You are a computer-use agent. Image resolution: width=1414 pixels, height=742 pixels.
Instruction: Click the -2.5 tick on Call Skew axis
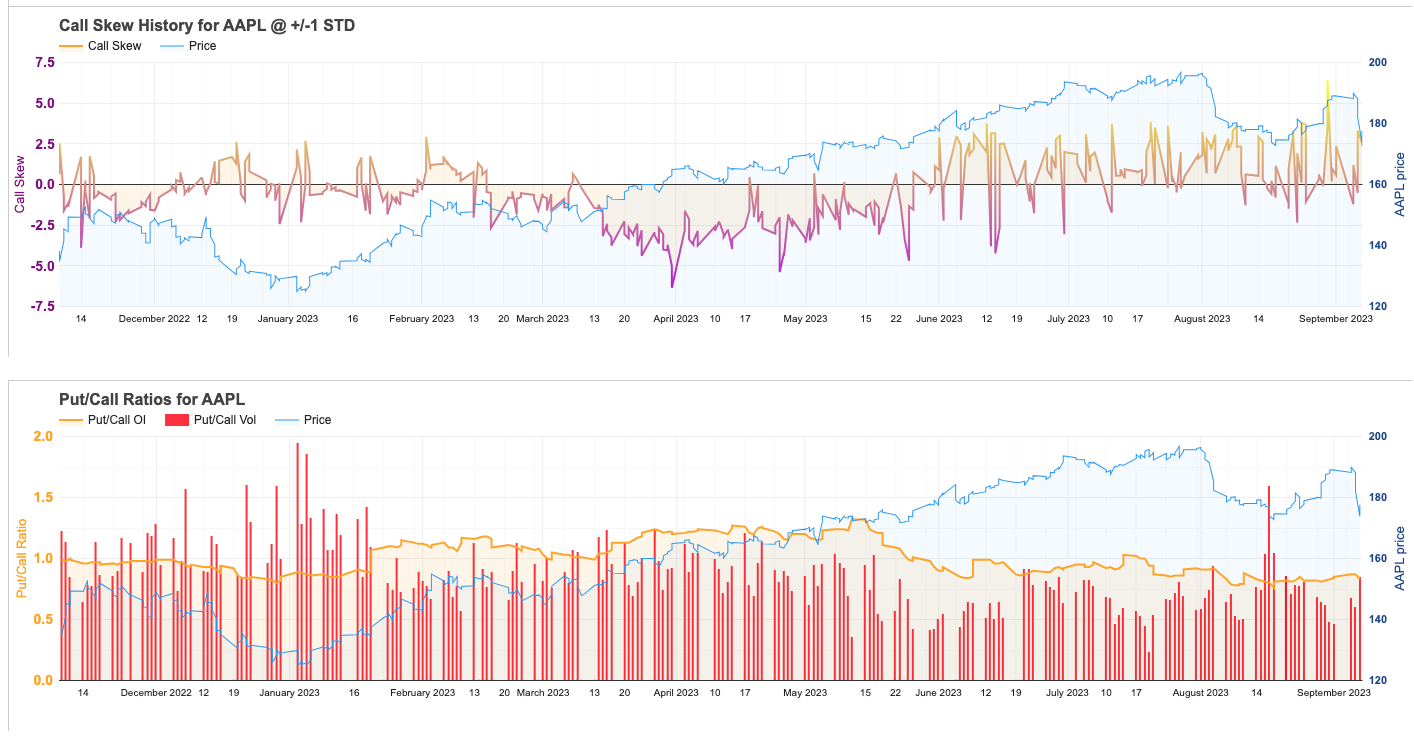point(42,225)
